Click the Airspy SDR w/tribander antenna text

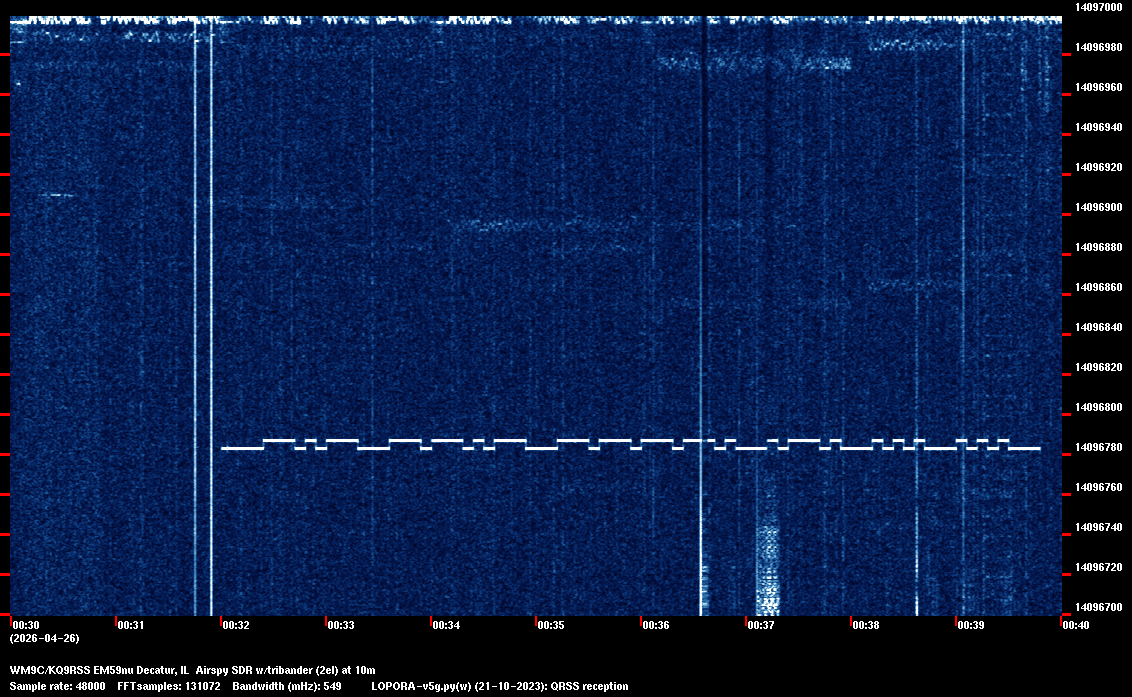click(x=285, y=670)
